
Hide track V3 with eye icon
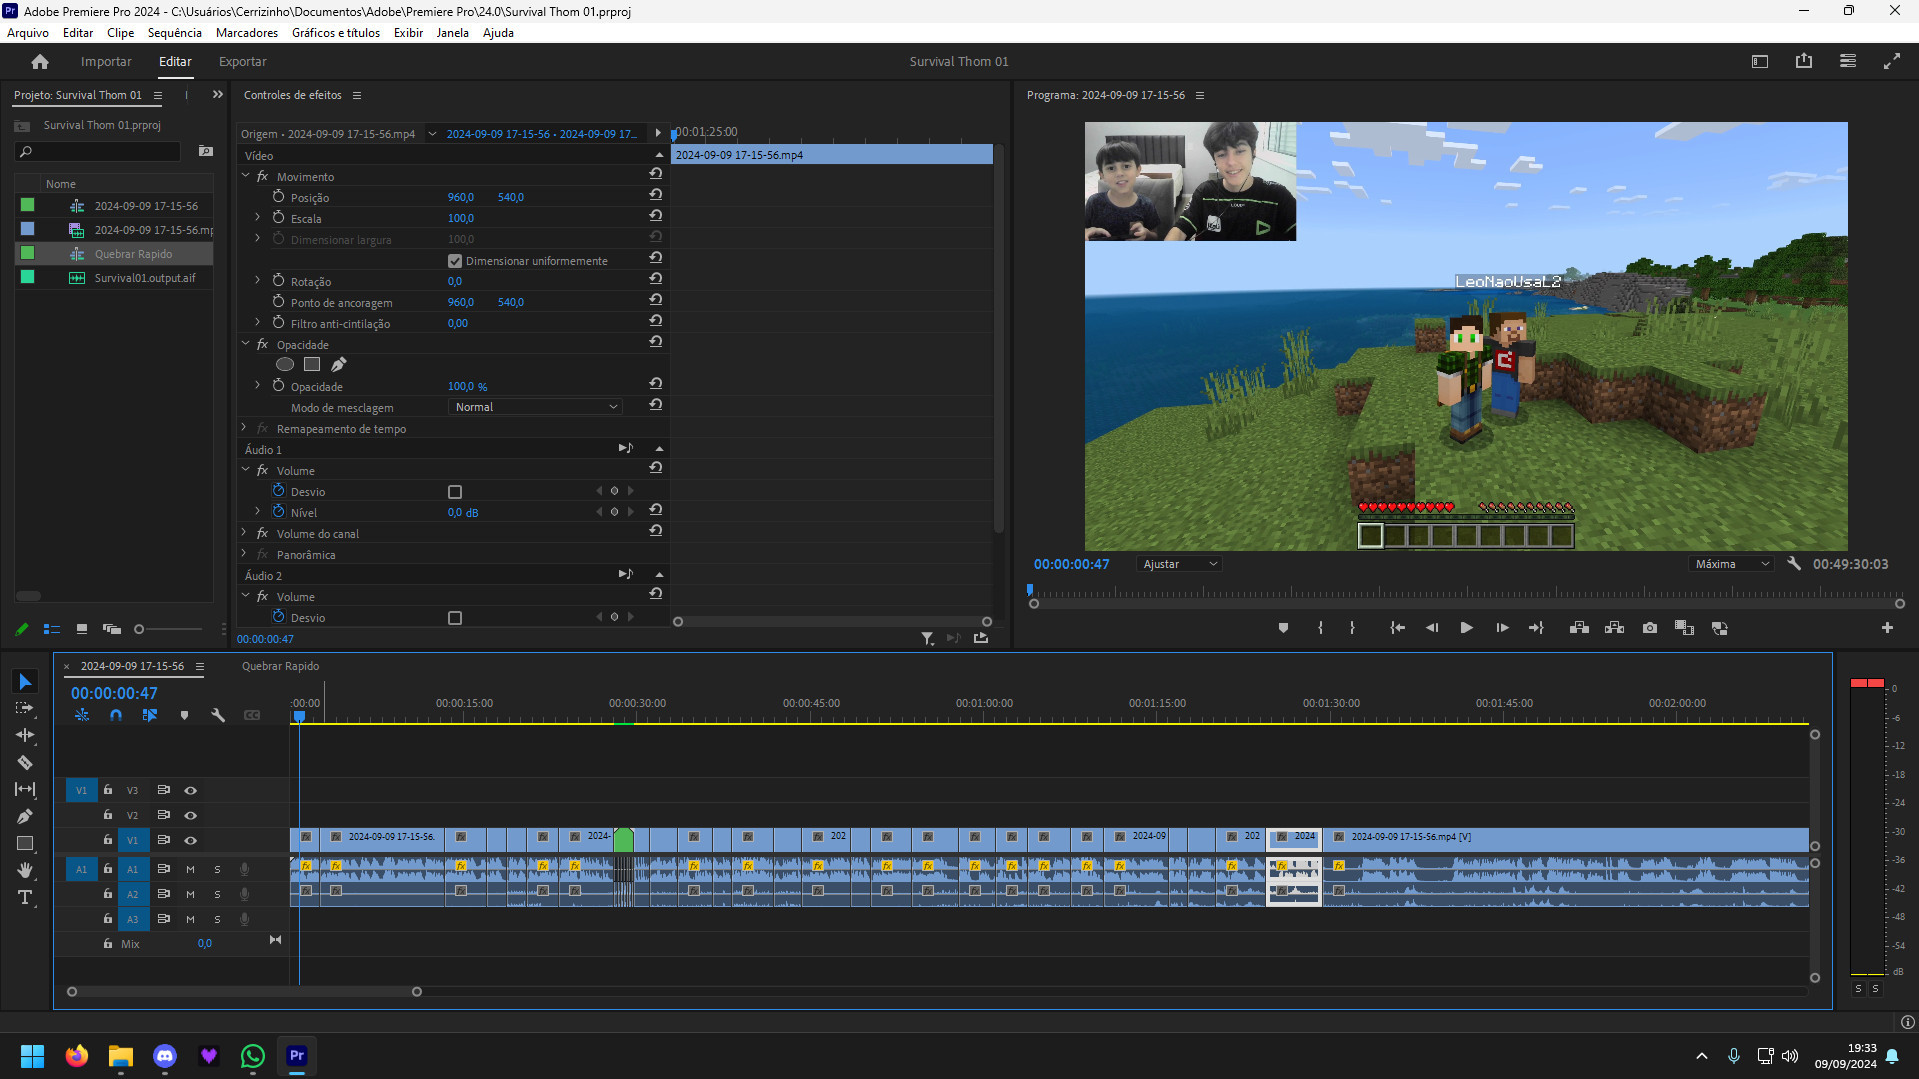pyautogui.click(x=190, y=790)
